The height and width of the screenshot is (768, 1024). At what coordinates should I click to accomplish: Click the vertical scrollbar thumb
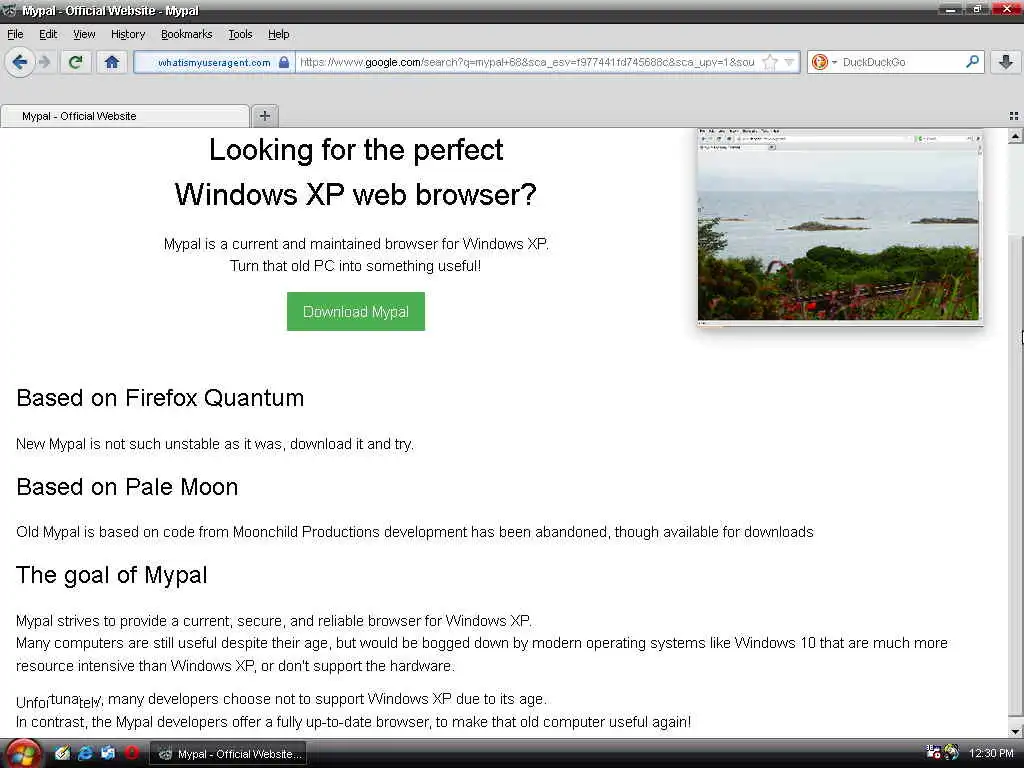click(1015, 477)
